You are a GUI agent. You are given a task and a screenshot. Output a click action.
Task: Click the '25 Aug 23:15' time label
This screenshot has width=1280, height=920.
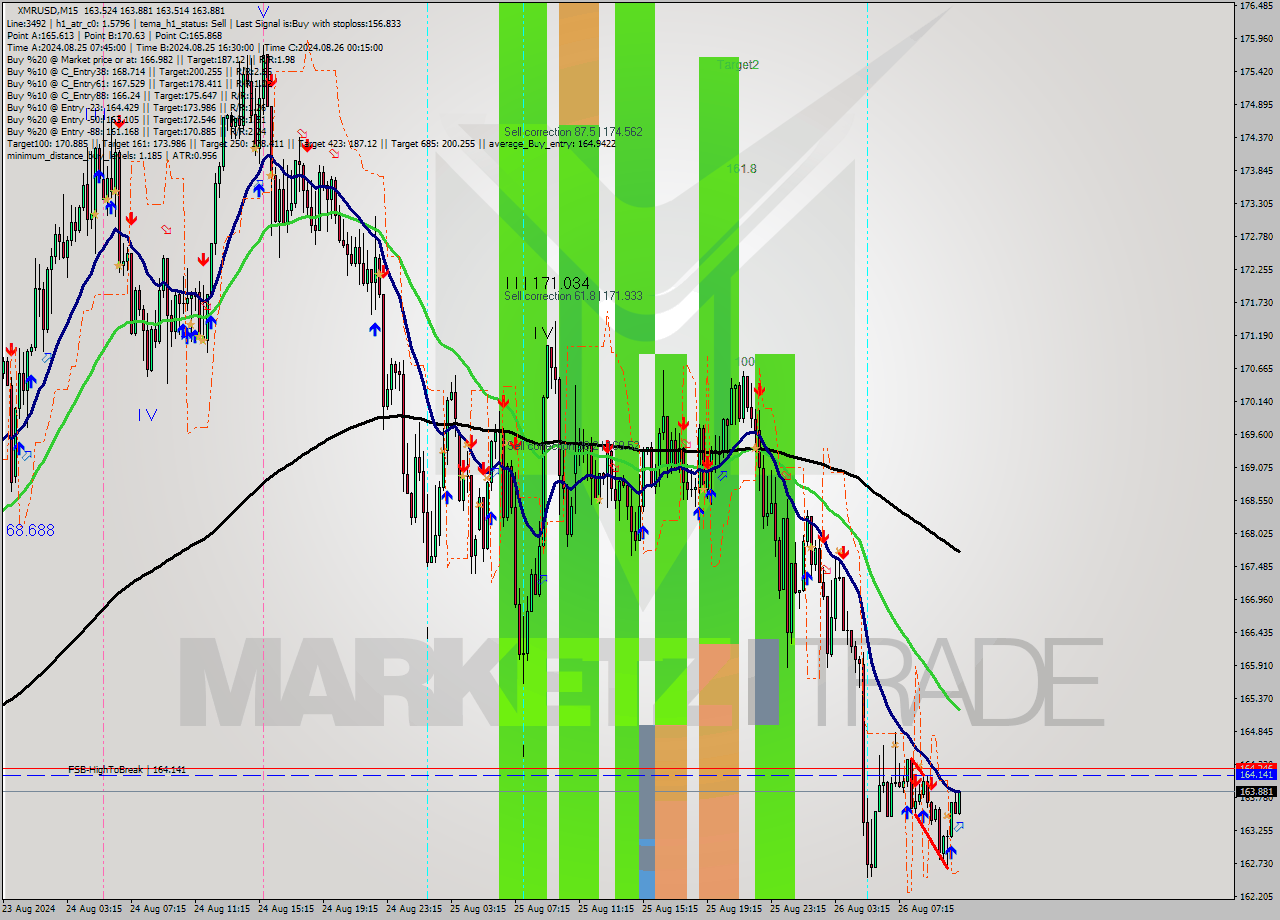point(798,909)
